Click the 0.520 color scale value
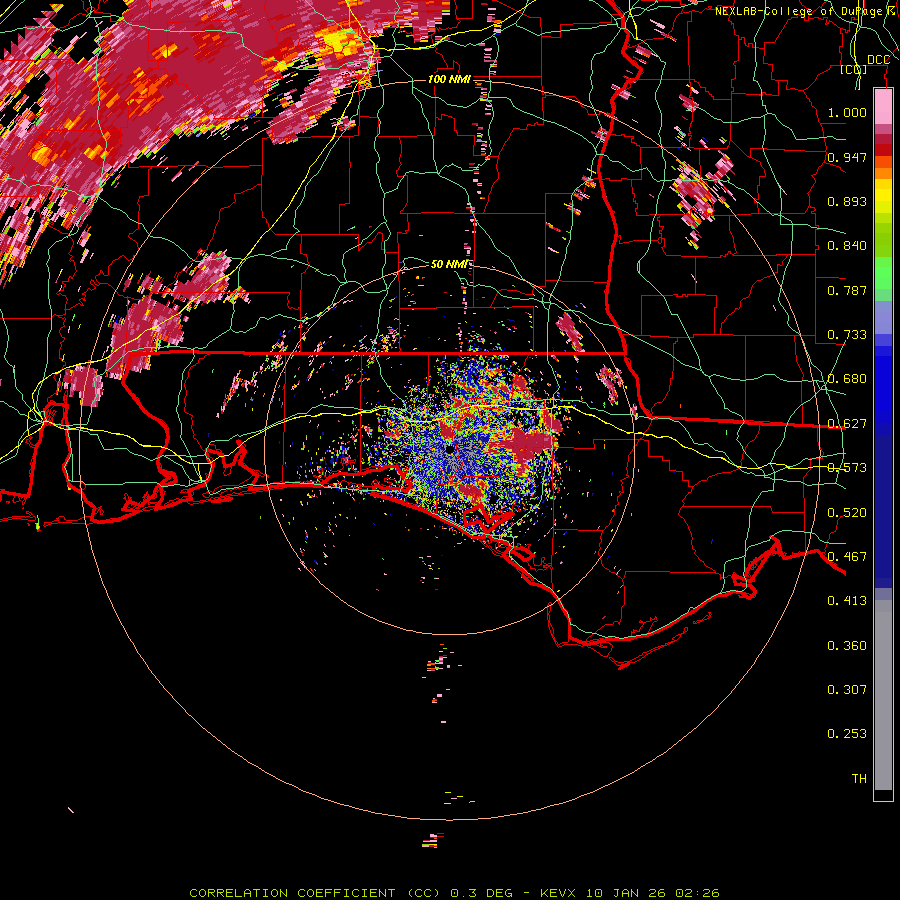This screenshot has width=900, height=900. [x=847, y=513]
